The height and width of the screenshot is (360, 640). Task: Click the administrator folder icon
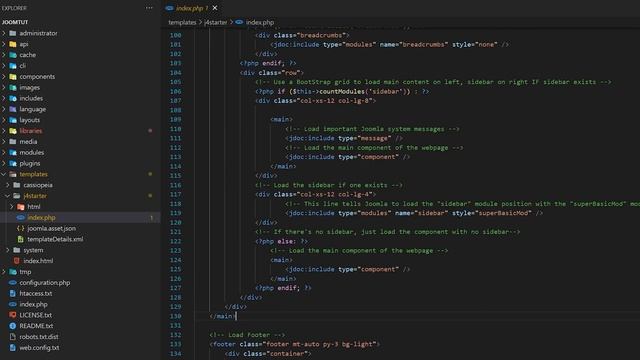(13, 33)
